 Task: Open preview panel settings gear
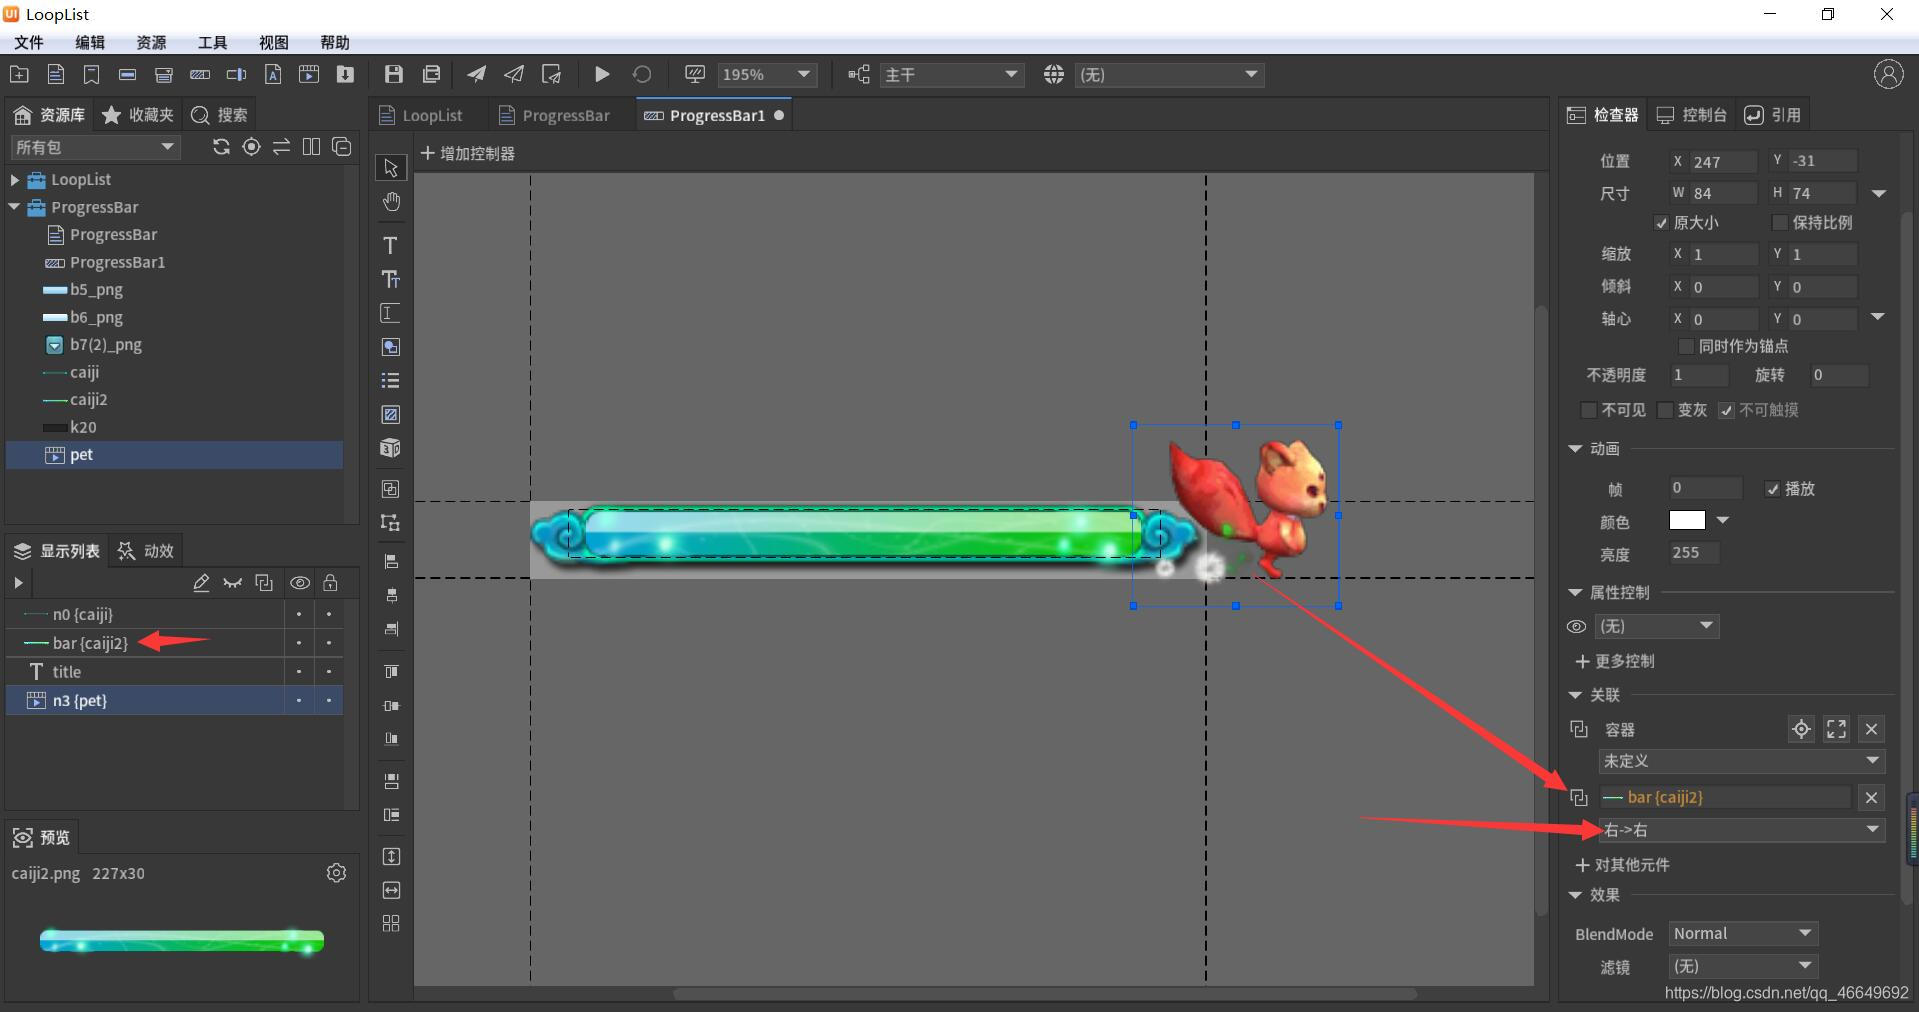point(336,873)
